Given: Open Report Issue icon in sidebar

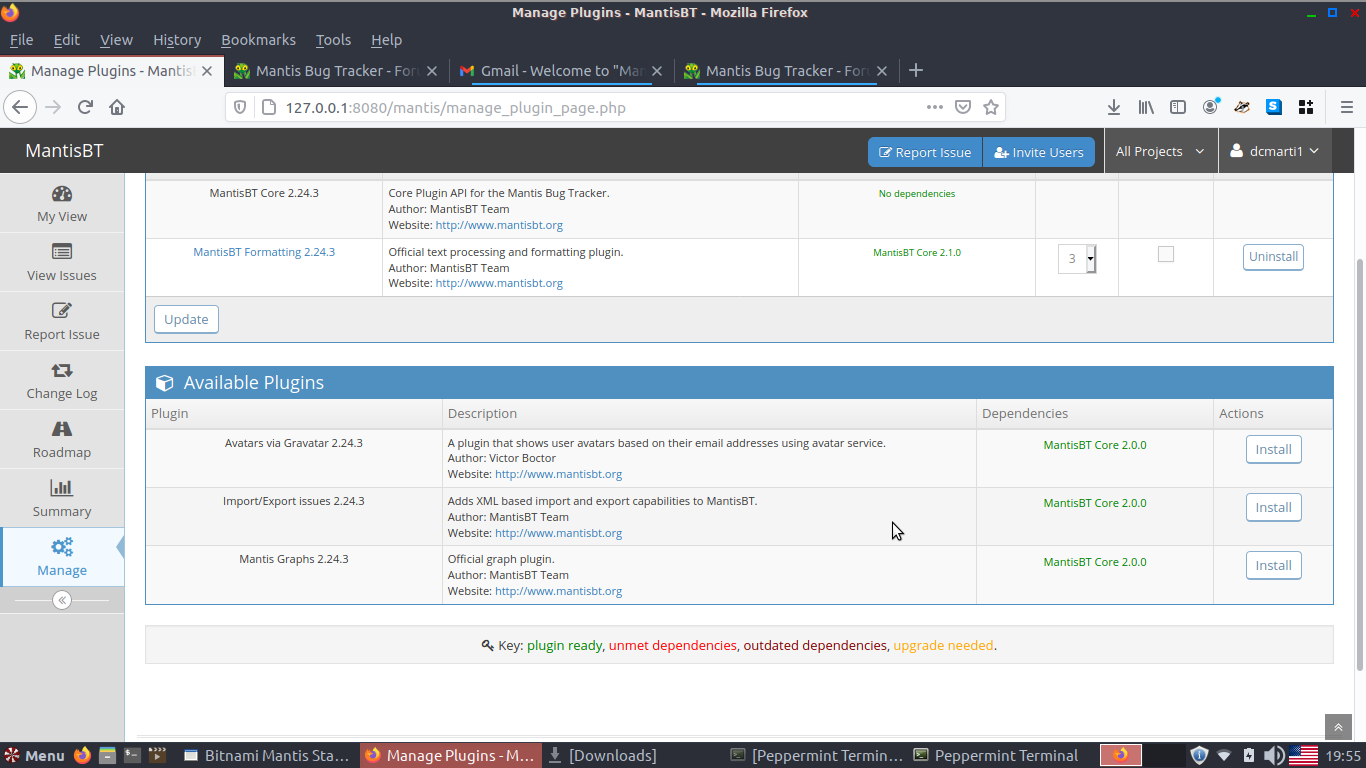Looking at the screenshot, I should [62, 311].
